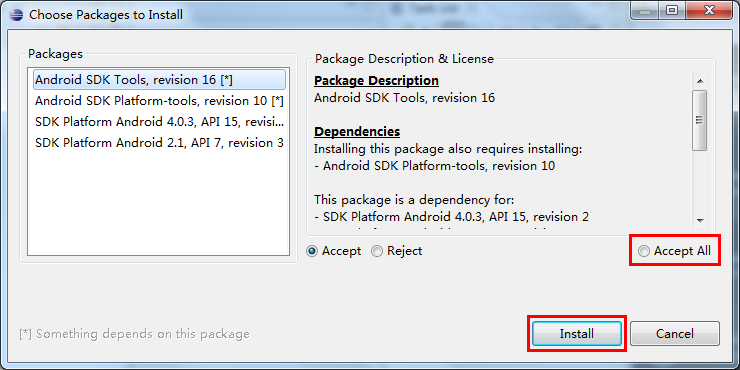Click 'This package is a dependency for:' text
The height and width of the screenshot is (370, 740).
414,200
